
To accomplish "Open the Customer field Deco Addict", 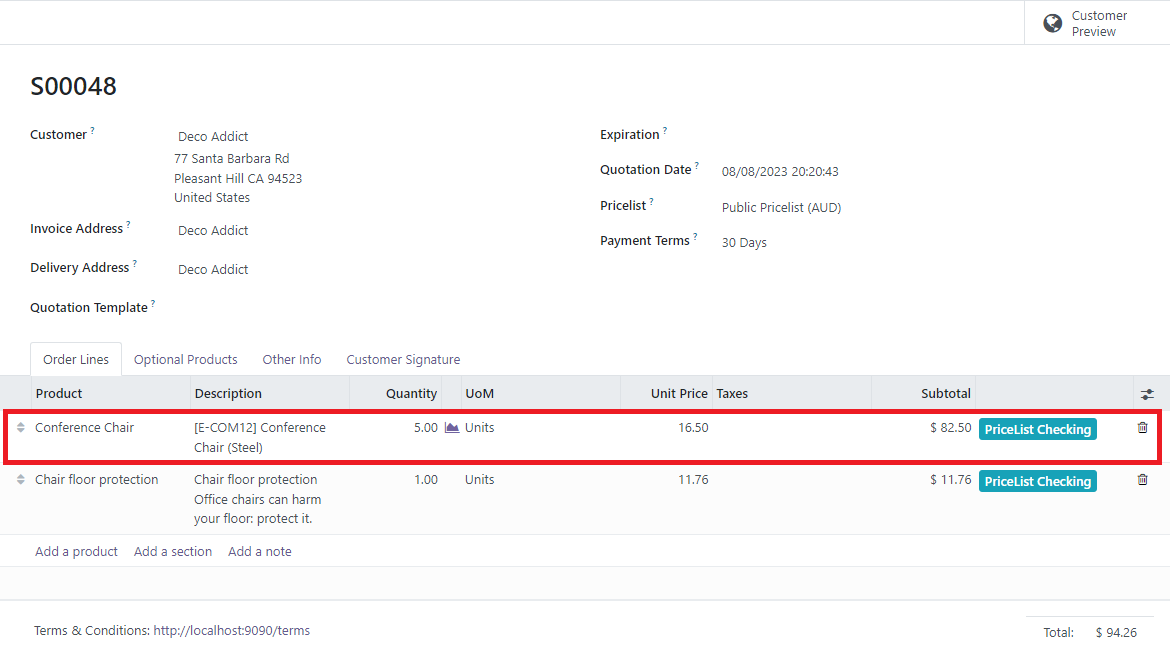I will pos(213,137).
